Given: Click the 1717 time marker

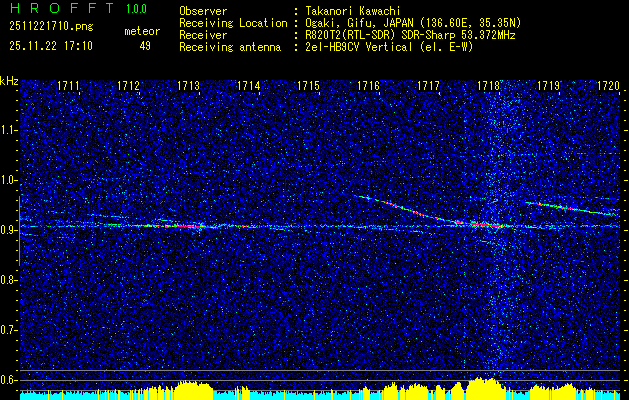Looking at the screenshot, I should tap(428, 85).
